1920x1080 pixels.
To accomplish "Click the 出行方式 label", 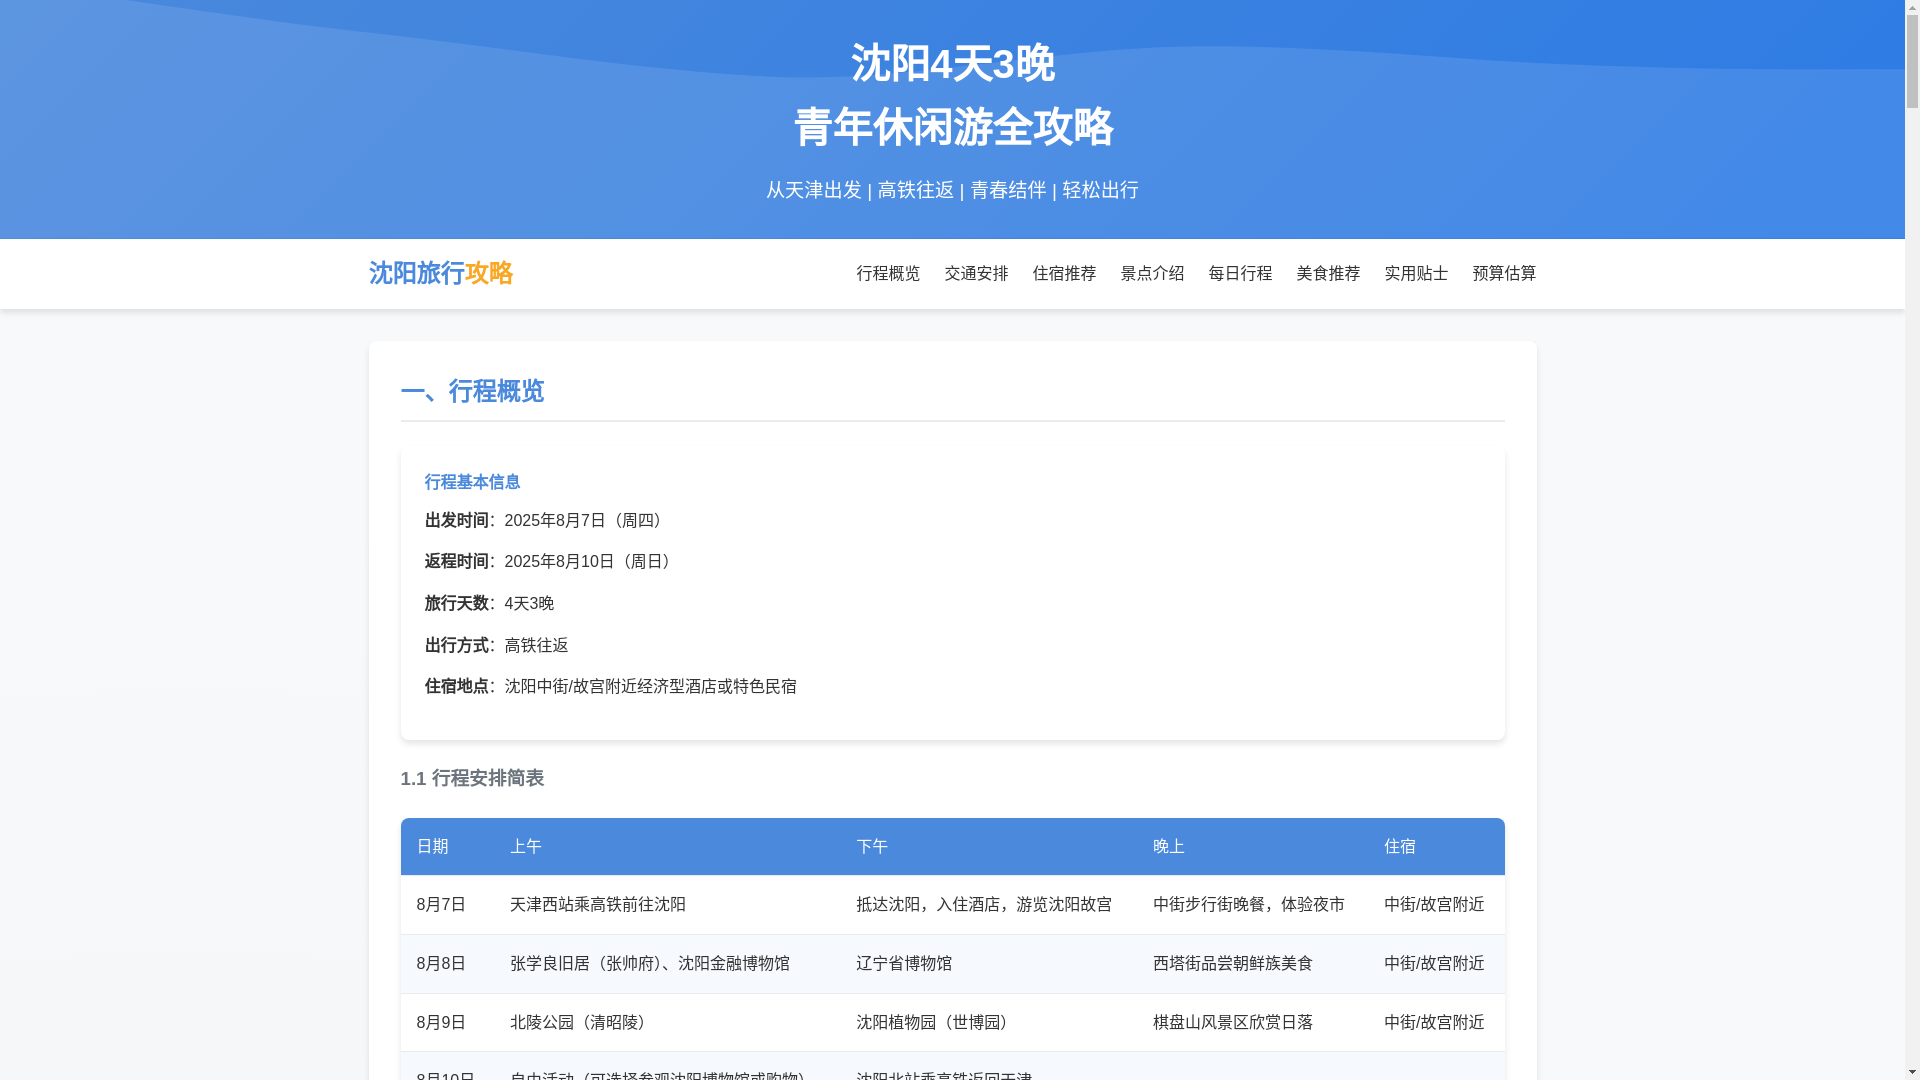I will point(457,645).
